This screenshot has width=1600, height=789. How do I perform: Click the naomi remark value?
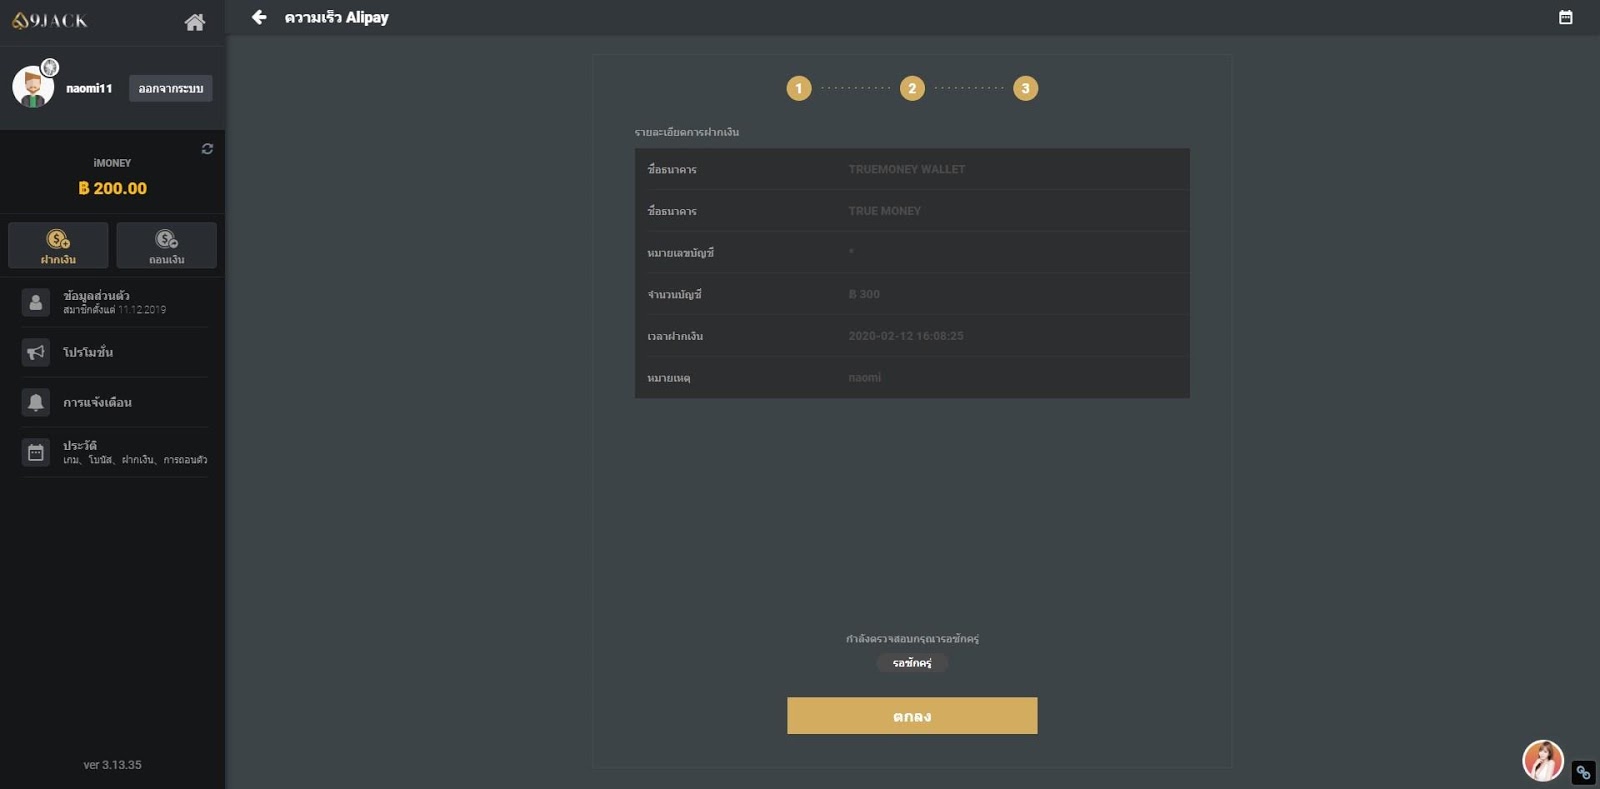(865, 378)
